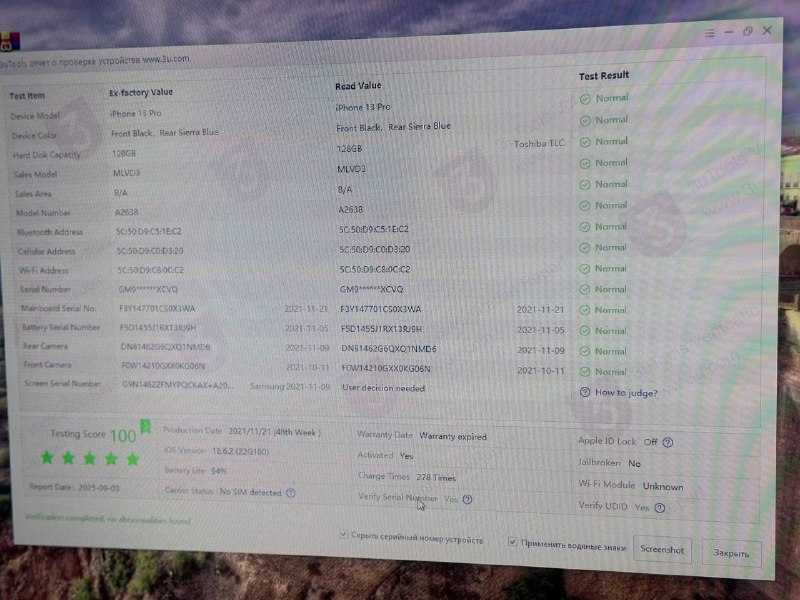Click the Normal check icon for Serial Number
Image resolution: width=800 pixels, height=600 pixels.
pos(585,290)
